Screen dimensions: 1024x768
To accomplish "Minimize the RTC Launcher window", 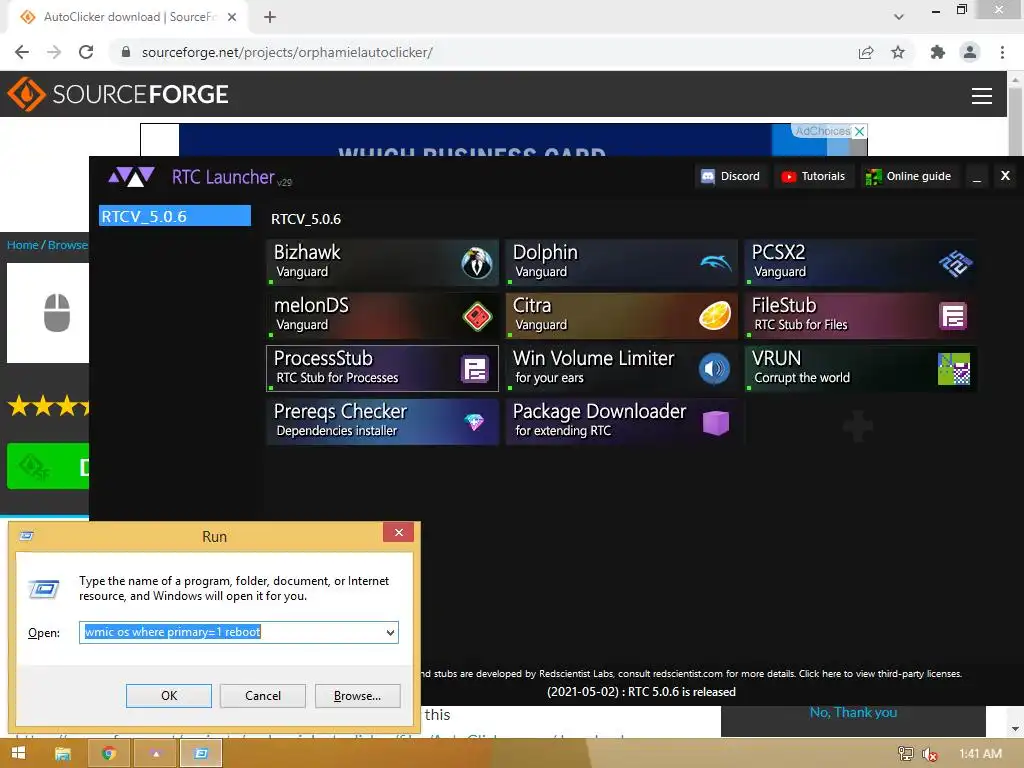I will (977, 177).
